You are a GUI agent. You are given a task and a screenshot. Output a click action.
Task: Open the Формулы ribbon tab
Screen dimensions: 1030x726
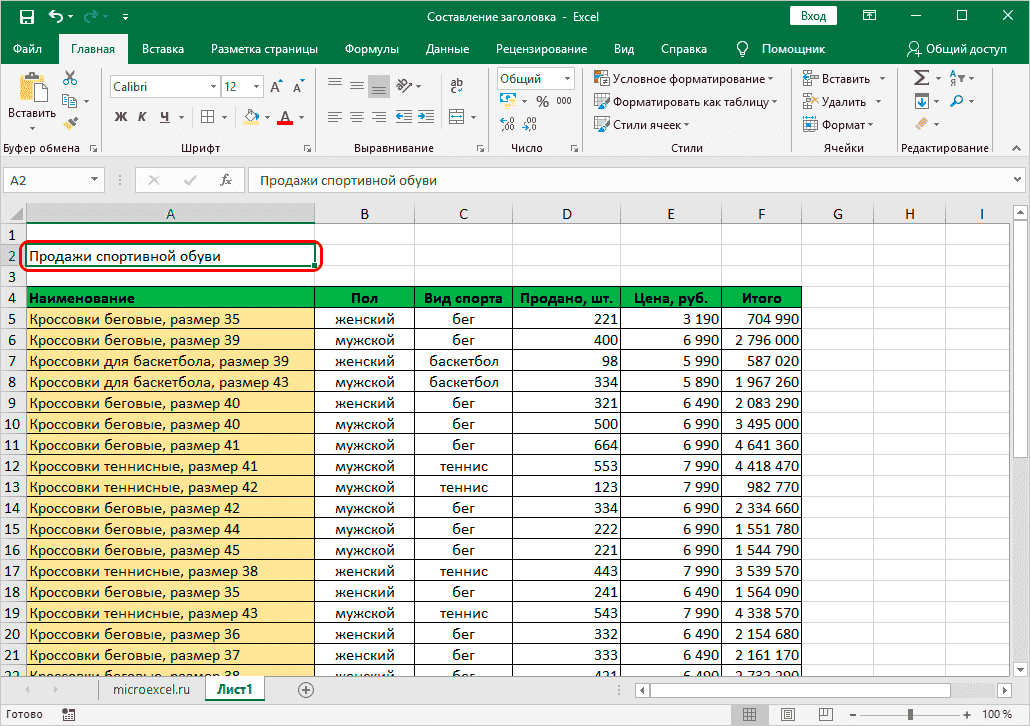click(371, 49)
